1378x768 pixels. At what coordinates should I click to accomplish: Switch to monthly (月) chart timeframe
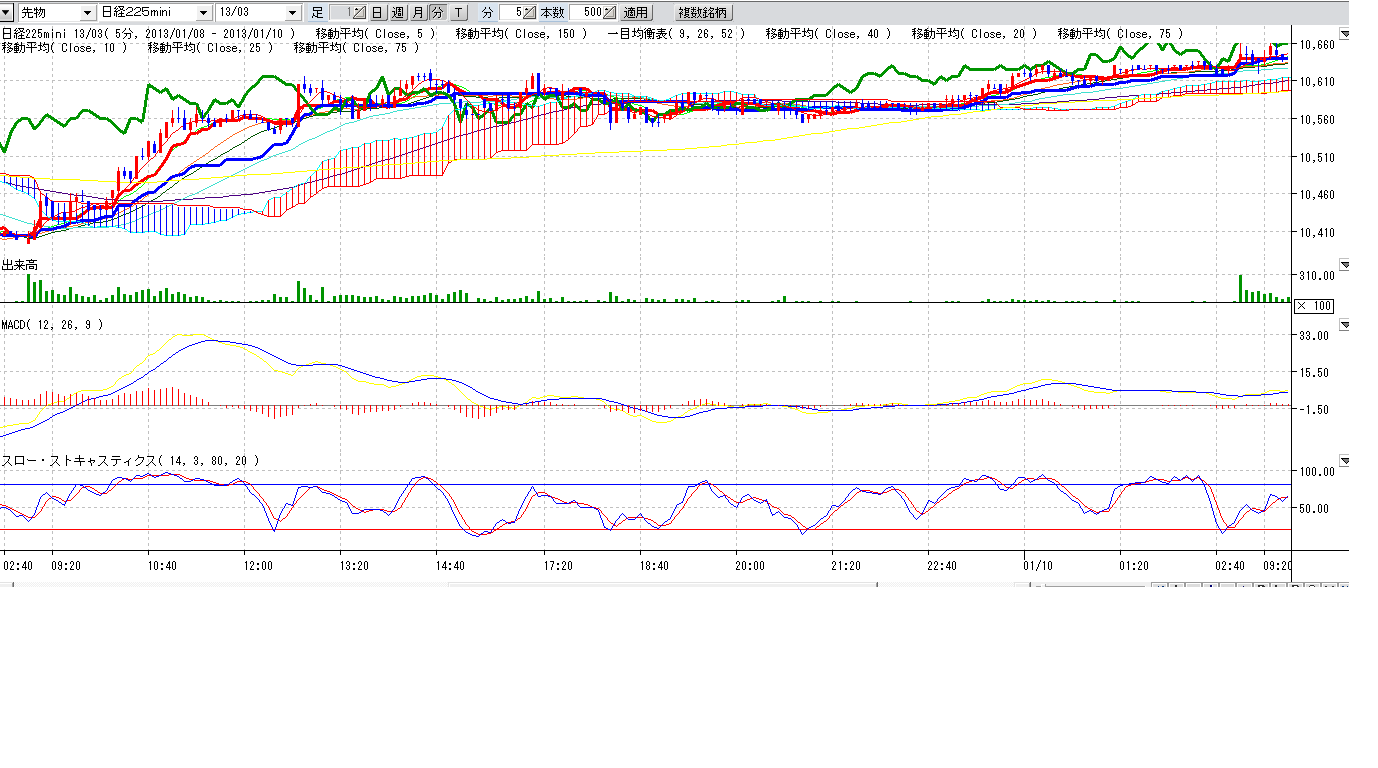(x=418, y=12)
